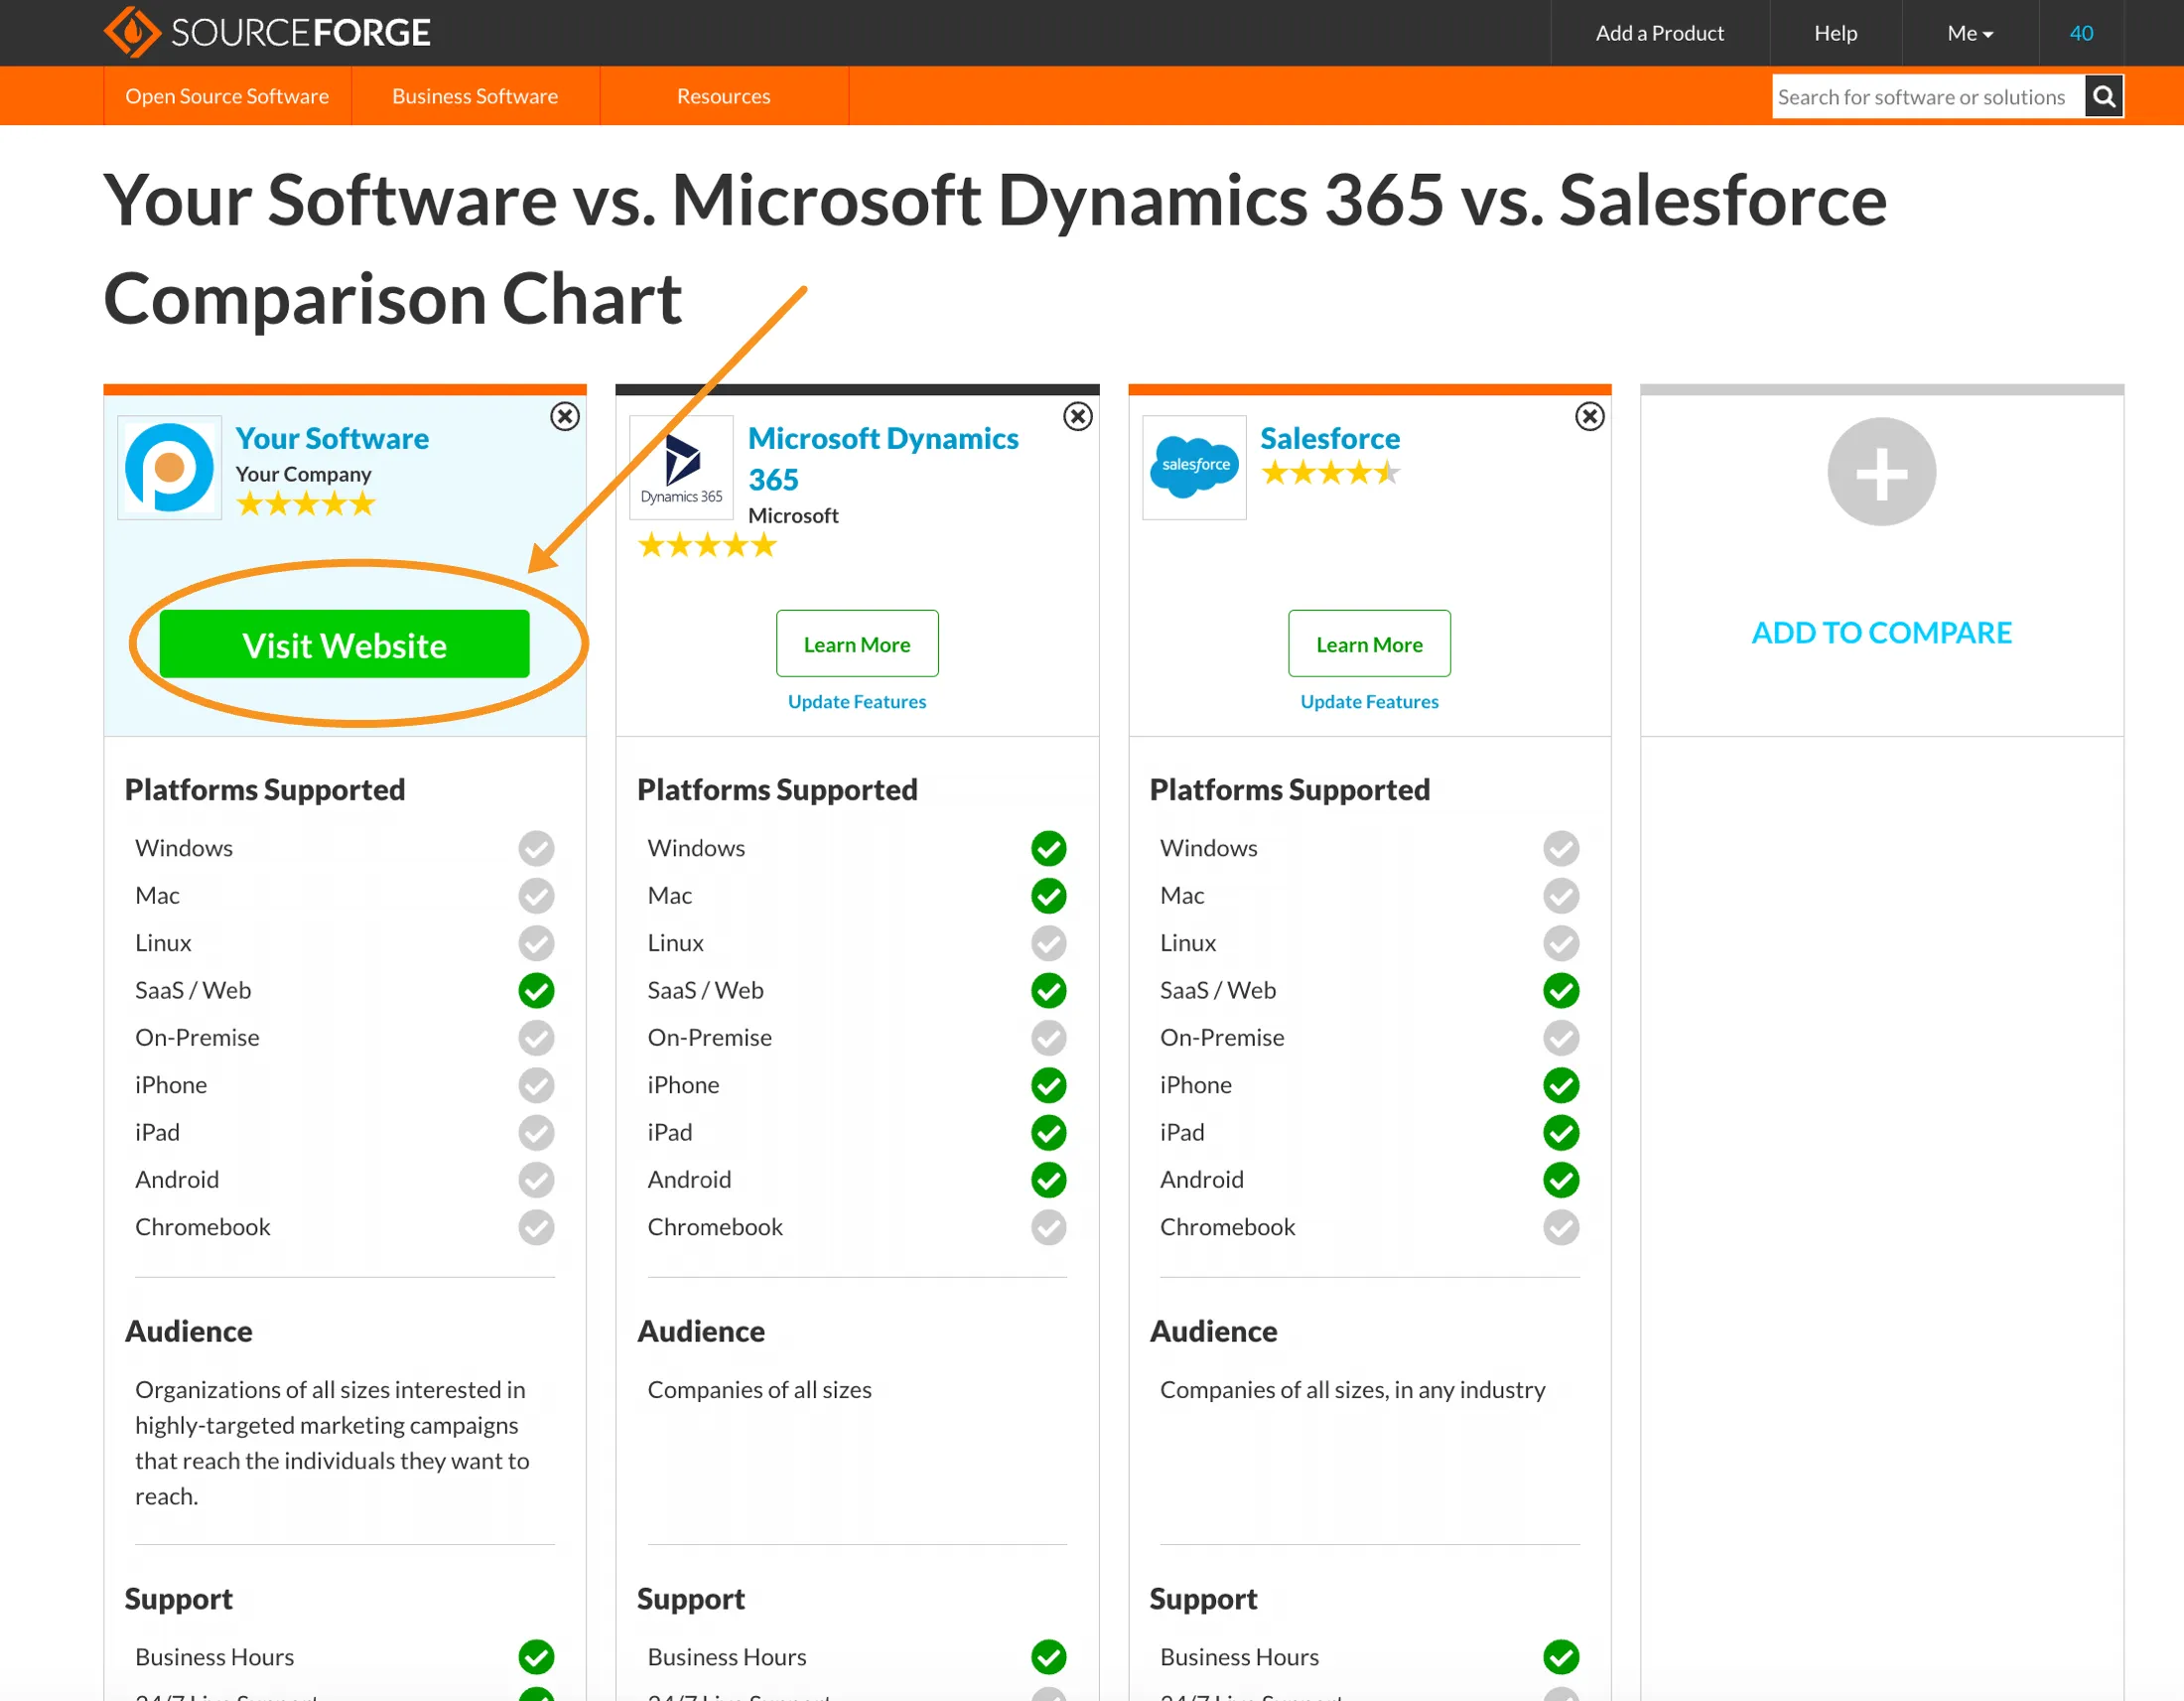Image resolution: width=2184 pixels, height=1701 pixels.
Task: Click iPad check icon for Salesforce
Action: point(1560,1132)
